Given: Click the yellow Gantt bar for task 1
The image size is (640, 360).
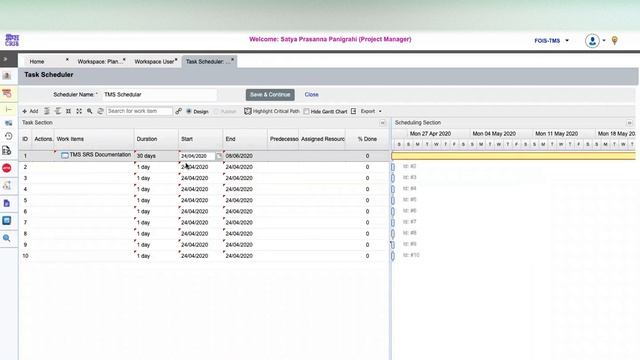Looking at the screenshot, I should pos(513,156).
